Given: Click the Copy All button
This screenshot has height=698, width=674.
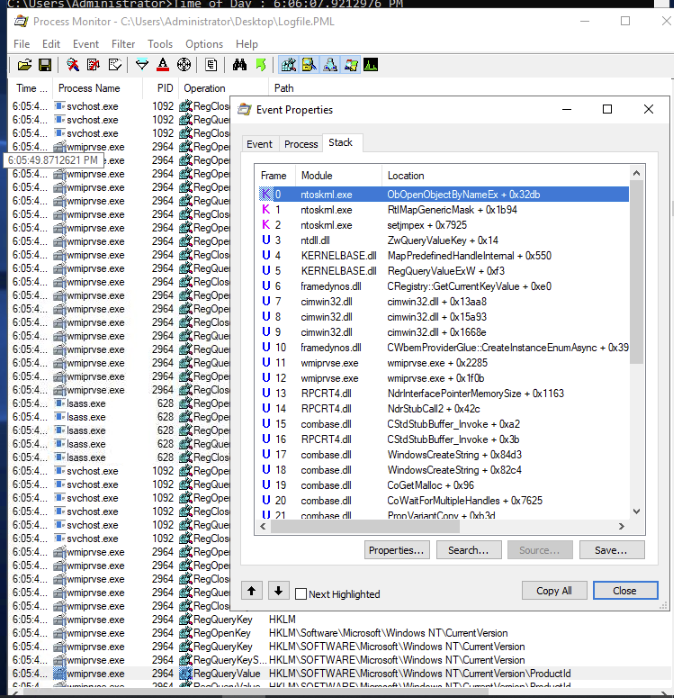Looking at the screenshot, I should tap(554, 591).
